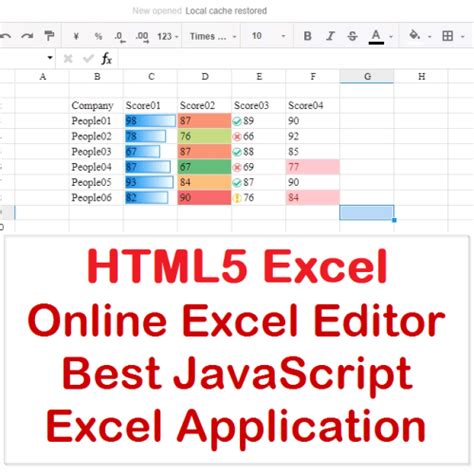474x474 pixels.
Task: Click the fill color paint bucket
Action: tap(414, 35)
